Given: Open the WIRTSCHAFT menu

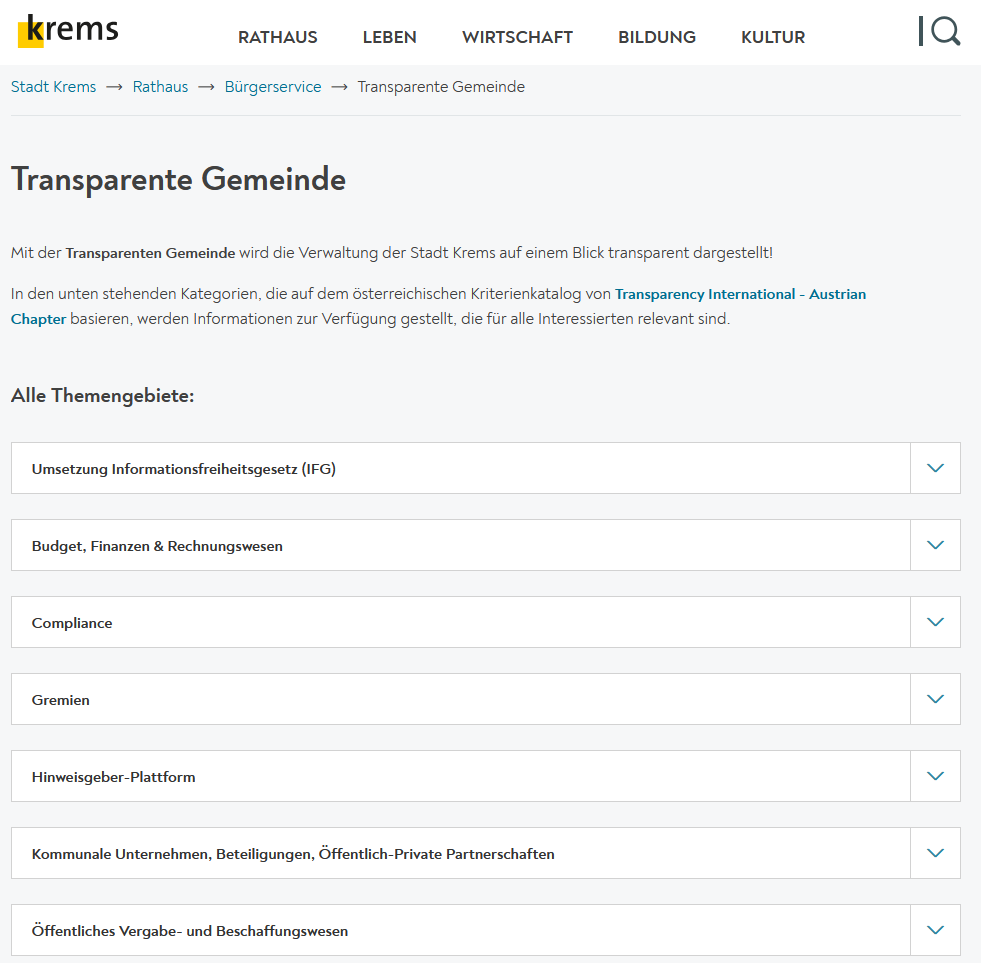Looking at the screenshot, I should 517,37.
